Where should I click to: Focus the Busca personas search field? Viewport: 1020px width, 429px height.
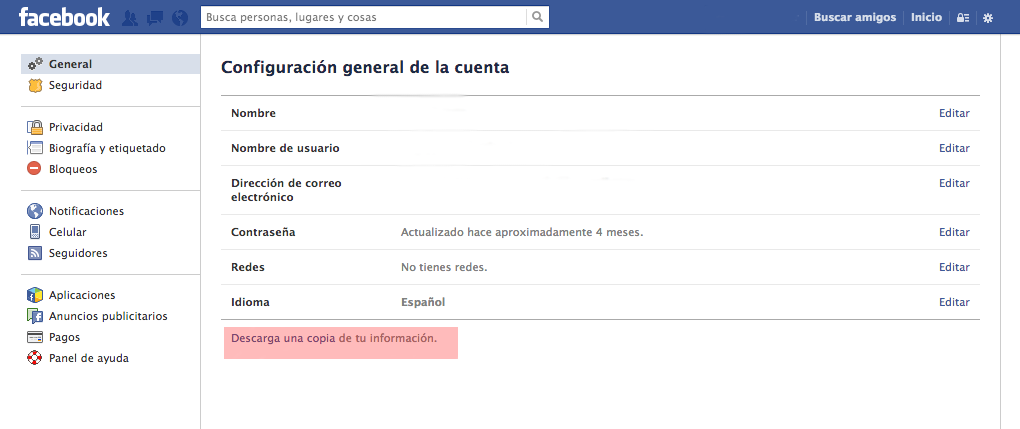click(364, 17)
